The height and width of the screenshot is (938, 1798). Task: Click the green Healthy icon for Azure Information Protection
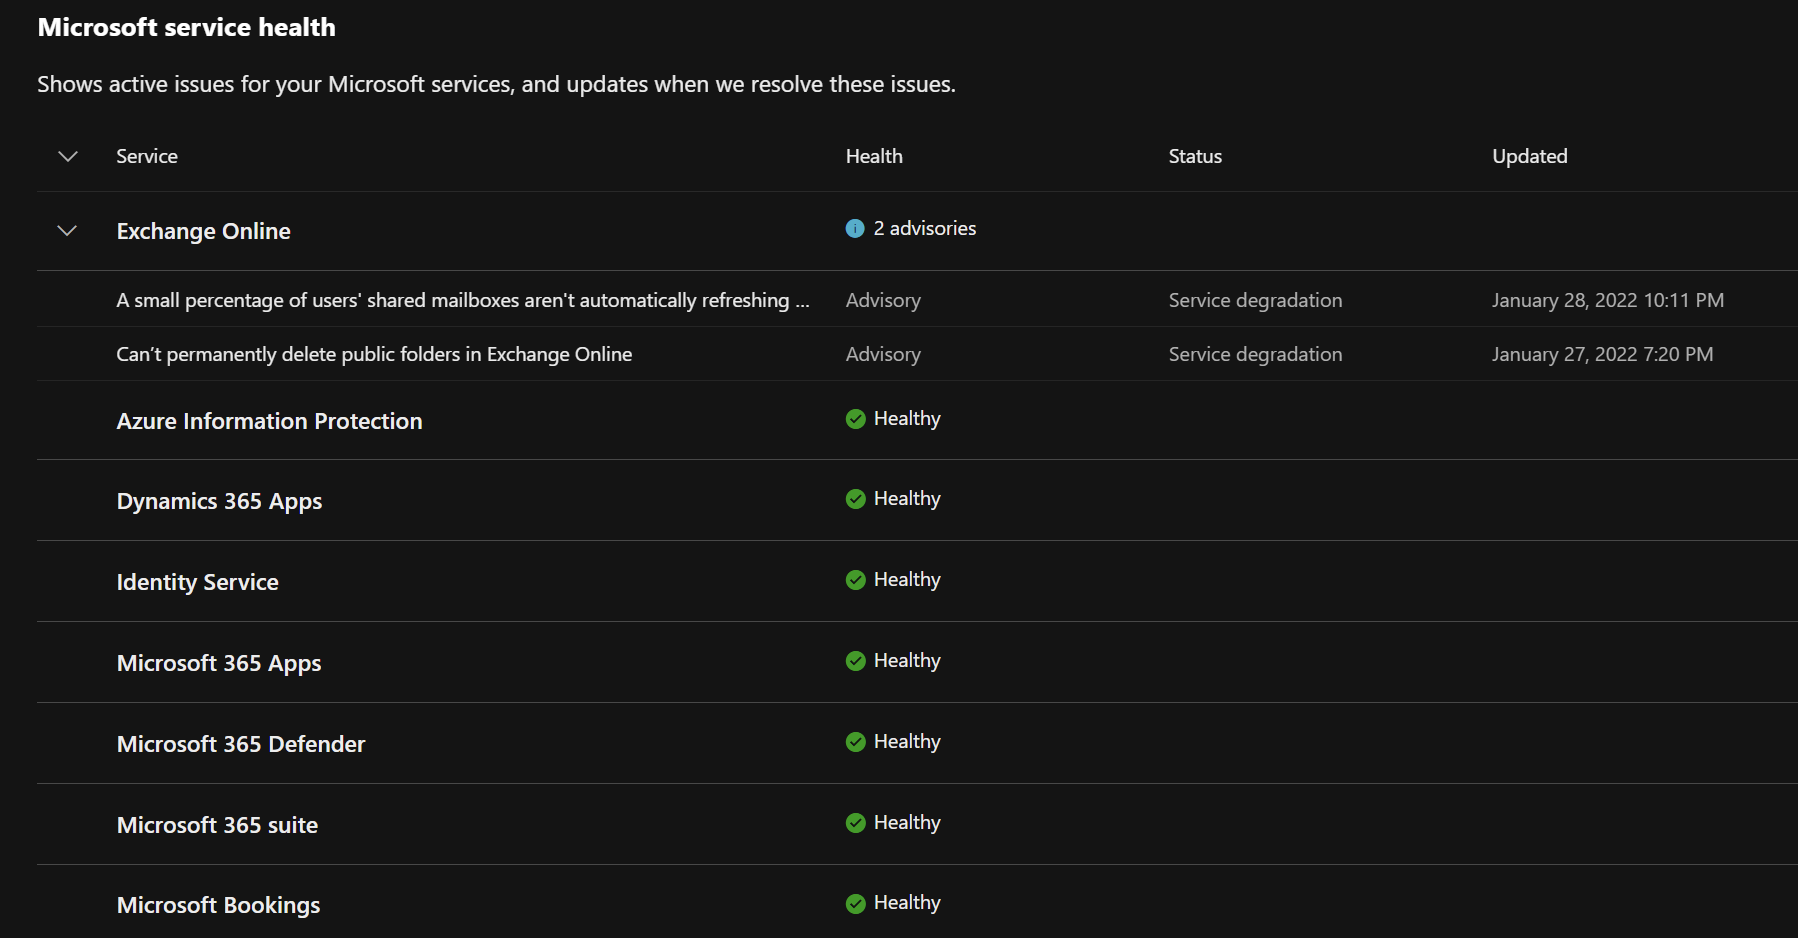[x=856, y=419]
